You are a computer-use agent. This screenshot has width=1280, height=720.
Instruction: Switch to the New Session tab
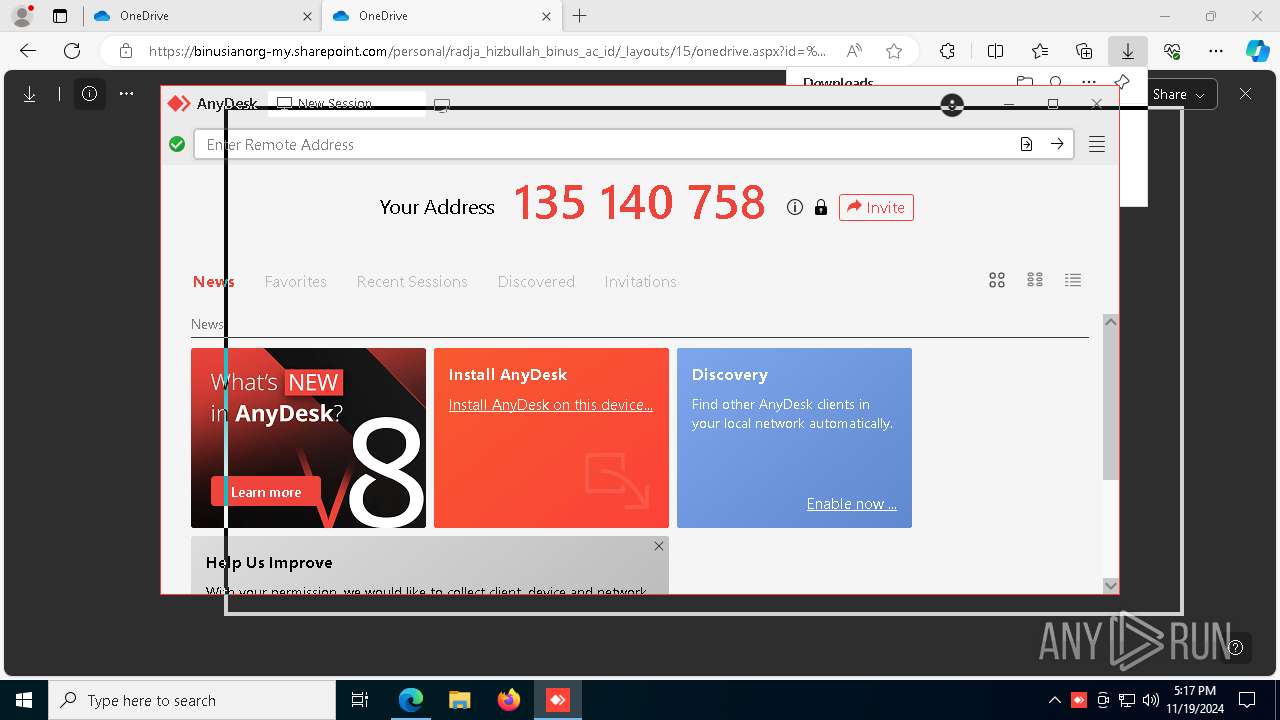coord(347,104)
